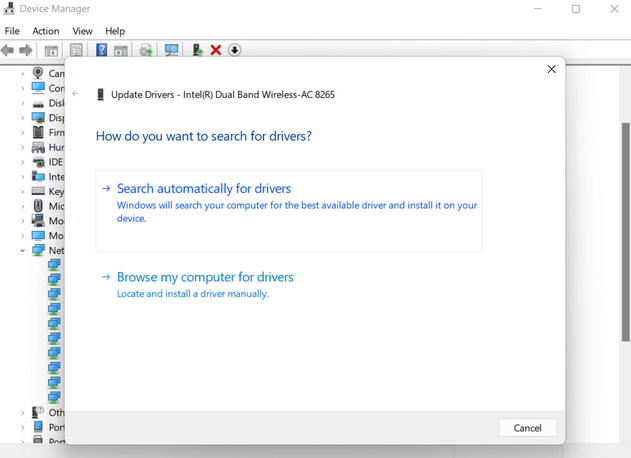Expand the 'Inte' category chevron
This screenshot has width=631, height=458.
point(23,177)
